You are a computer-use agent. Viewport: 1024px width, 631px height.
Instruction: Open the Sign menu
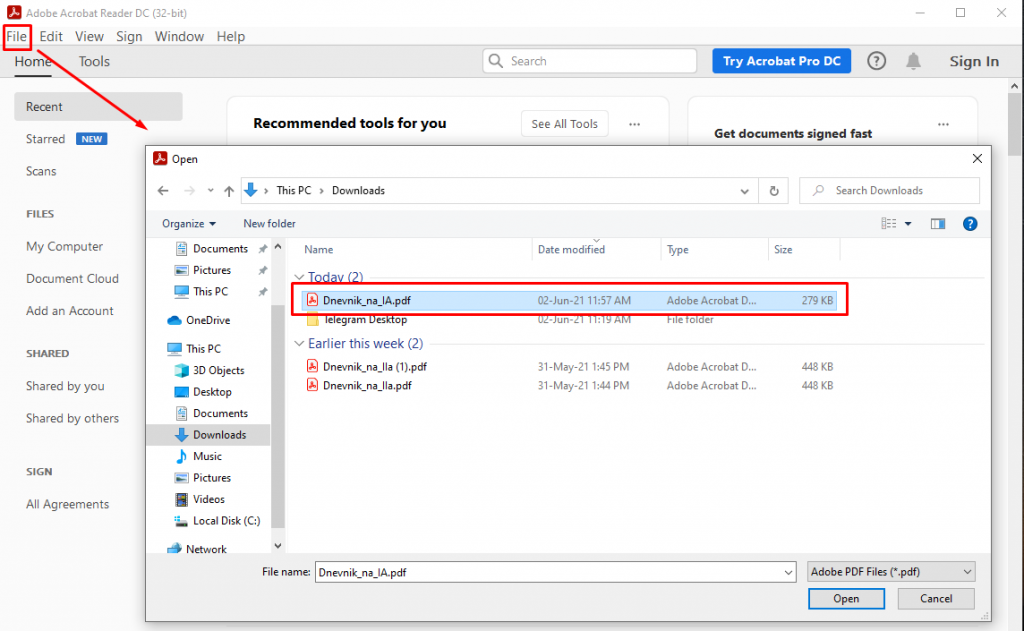click(x=129, y=37)
